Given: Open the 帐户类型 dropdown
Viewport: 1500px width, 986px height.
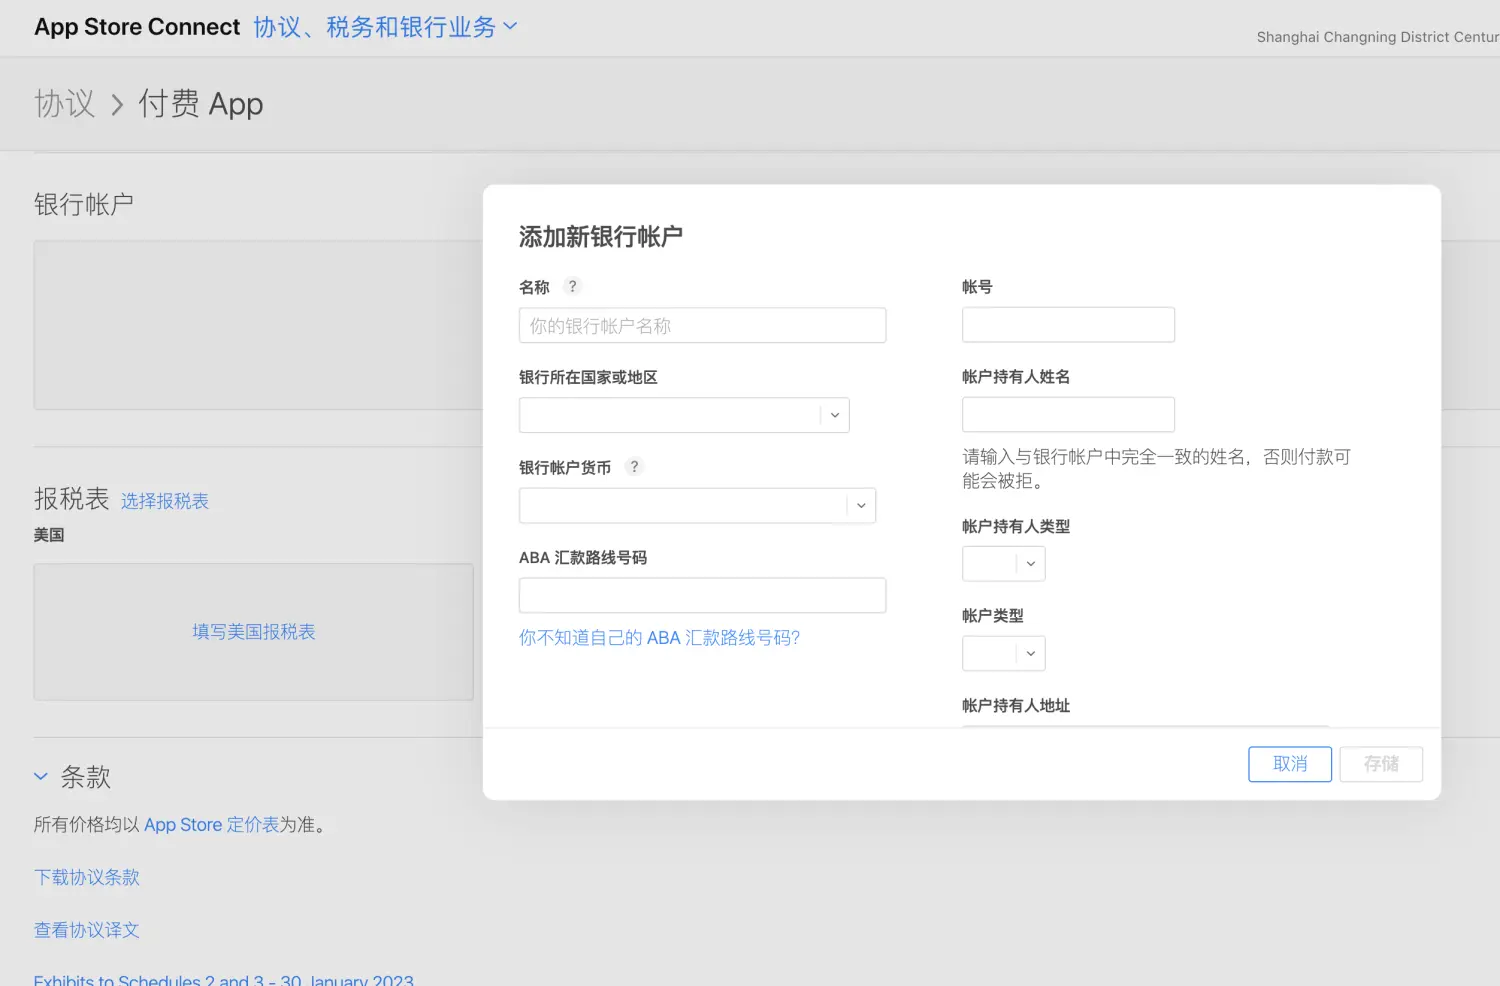Looking at the screenshot, I should click(x=1003, y=654).
